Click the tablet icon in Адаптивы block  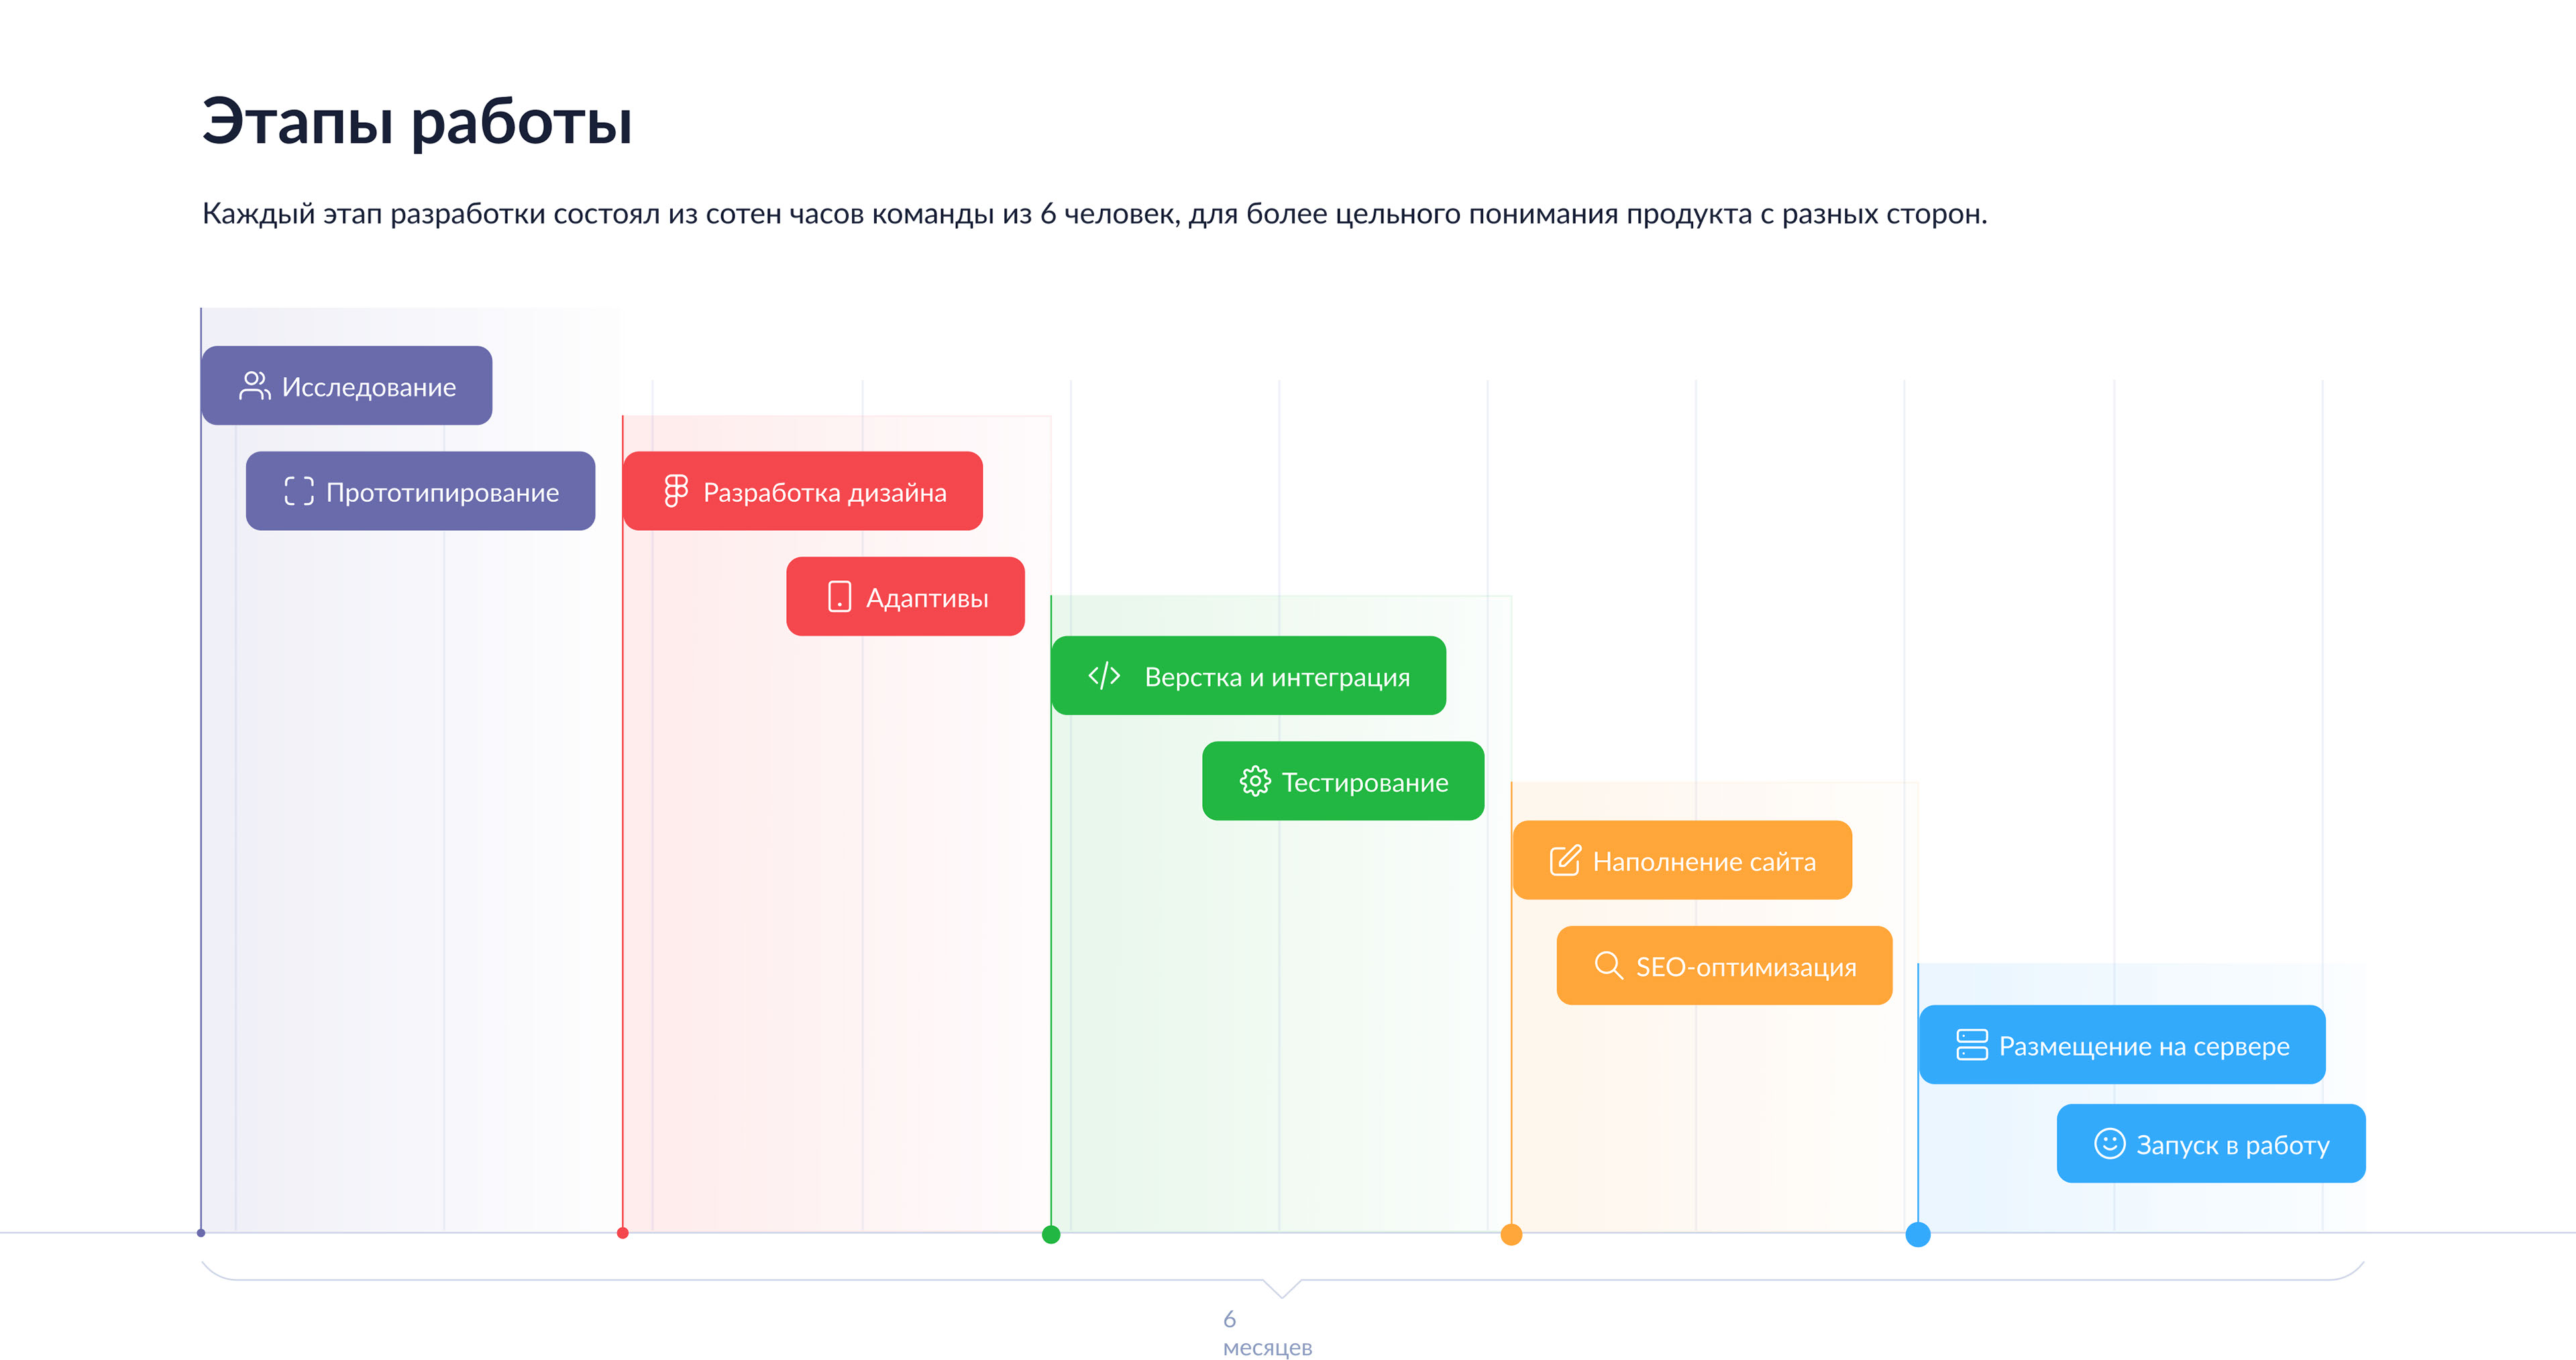(x=839, y=597)
